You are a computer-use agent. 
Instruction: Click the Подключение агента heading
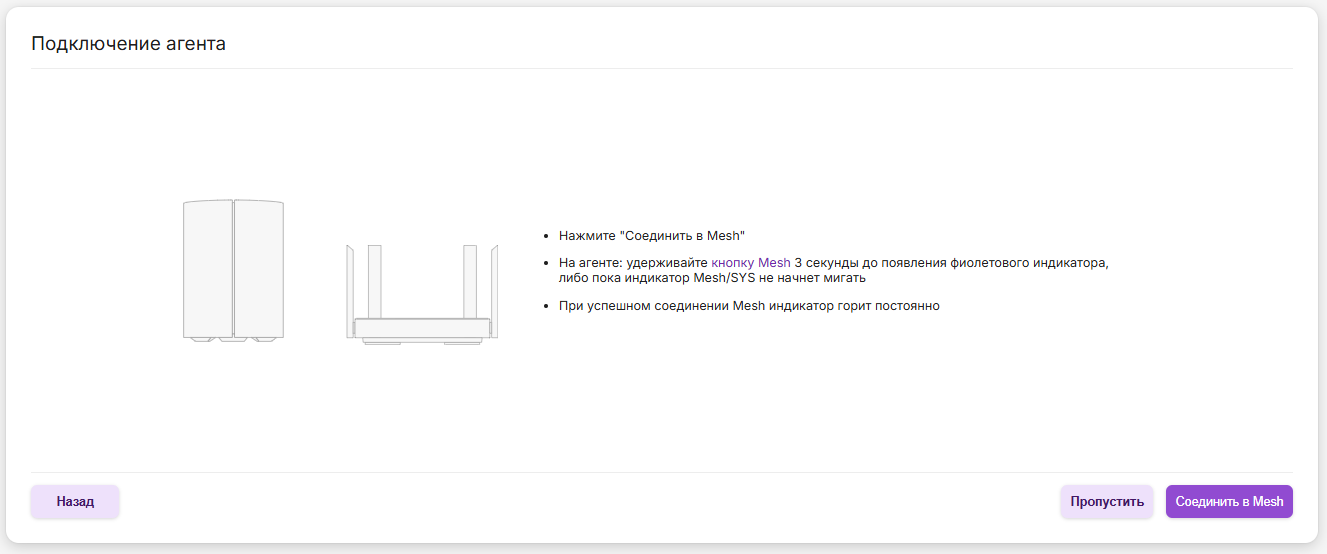(128, 44)
